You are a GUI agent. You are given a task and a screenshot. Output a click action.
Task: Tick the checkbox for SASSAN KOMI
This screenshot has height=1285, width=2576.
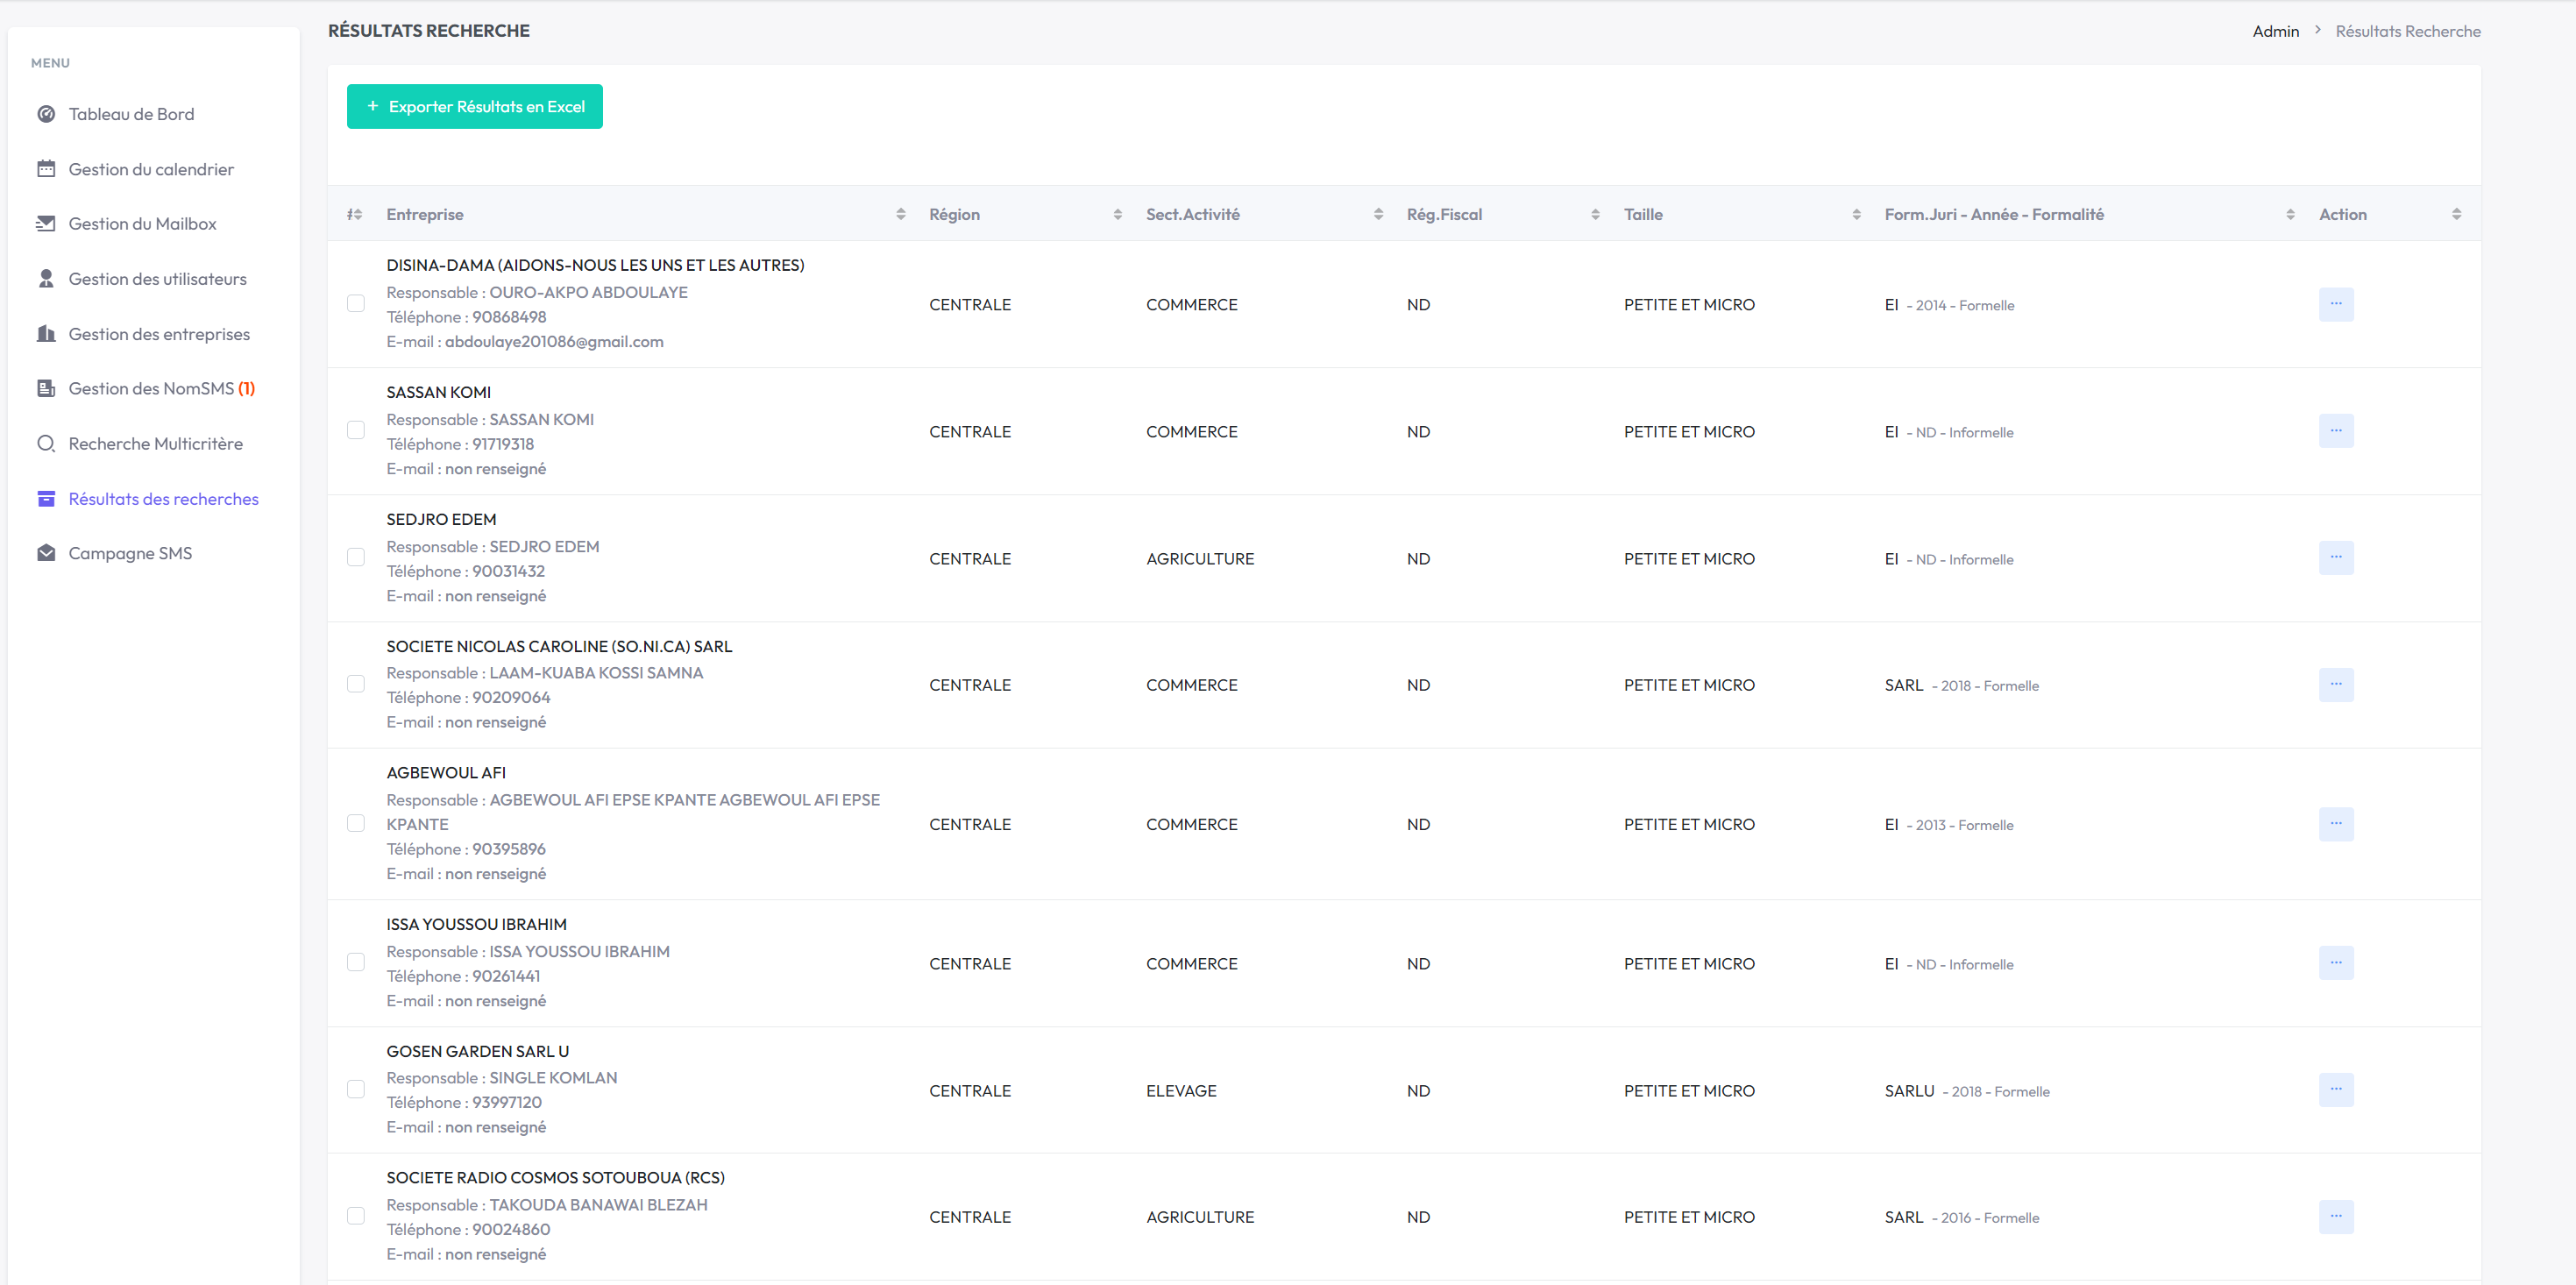[356, 430]
